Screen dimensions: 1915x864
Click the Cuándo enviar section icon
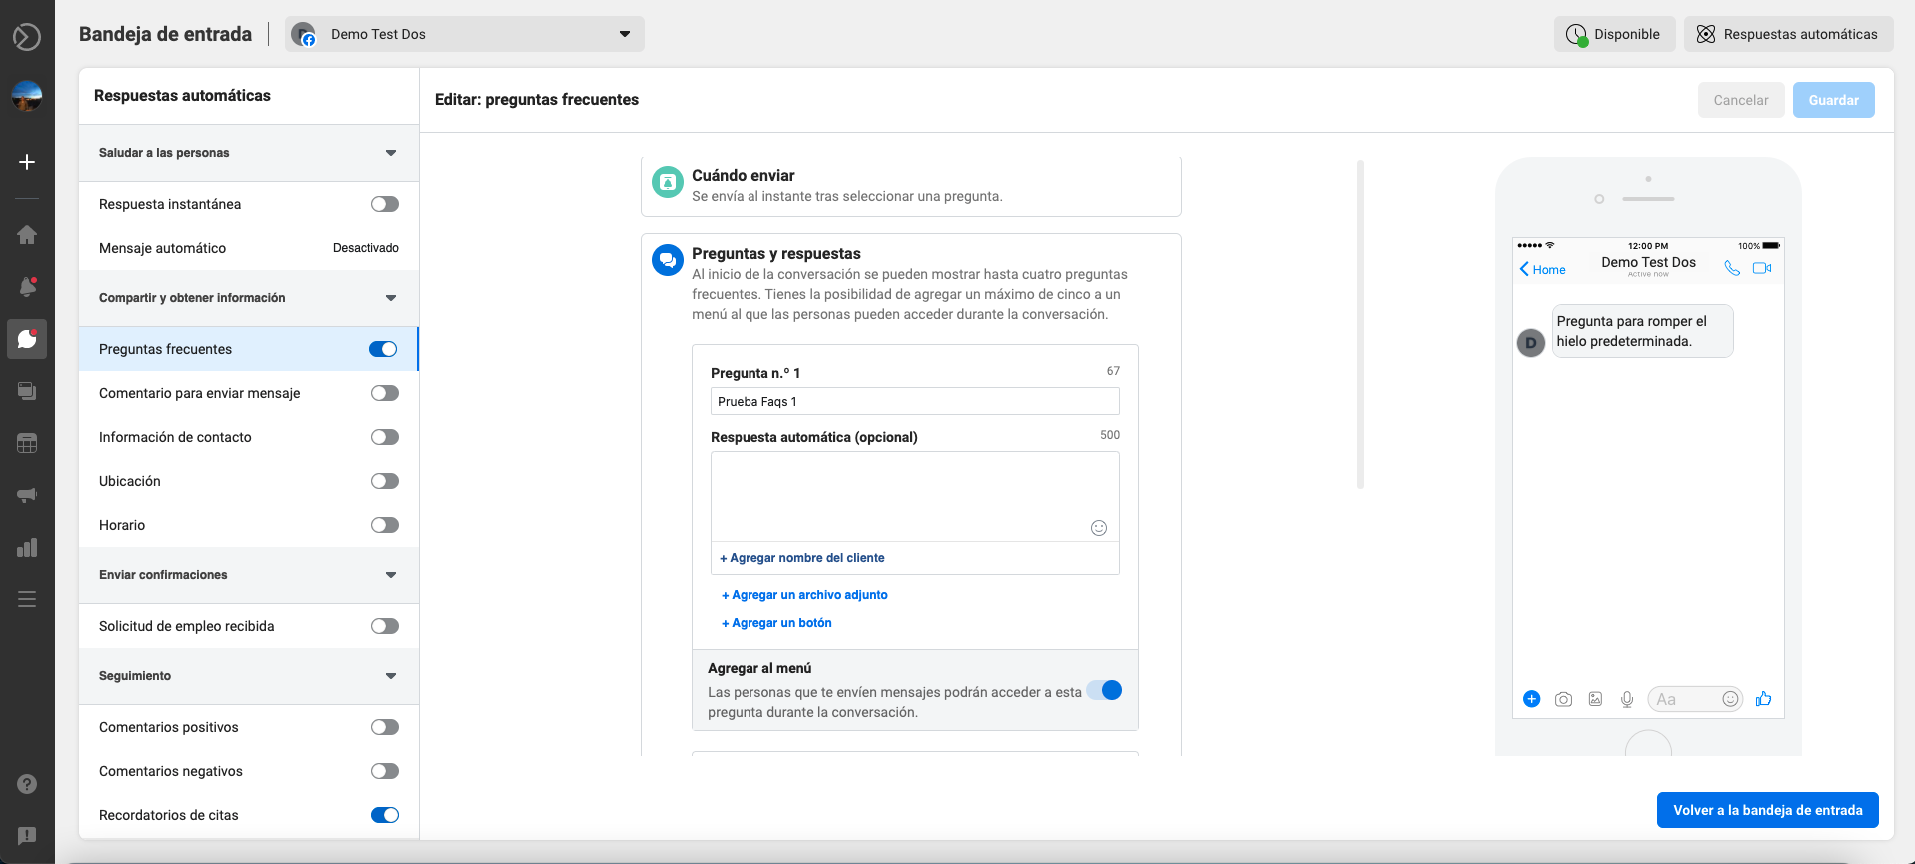667,183
